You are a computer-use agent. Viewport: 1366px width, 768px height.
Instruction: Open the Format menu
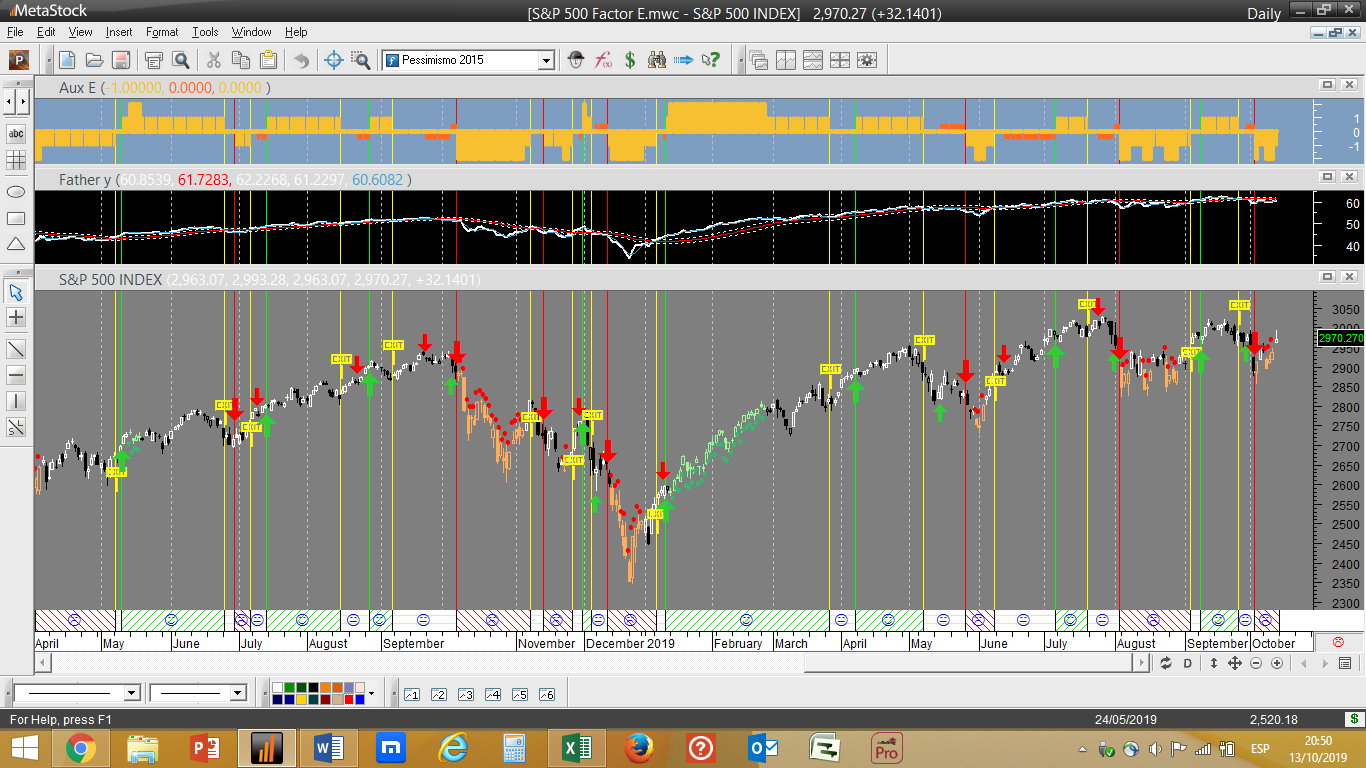click(162, 32)
